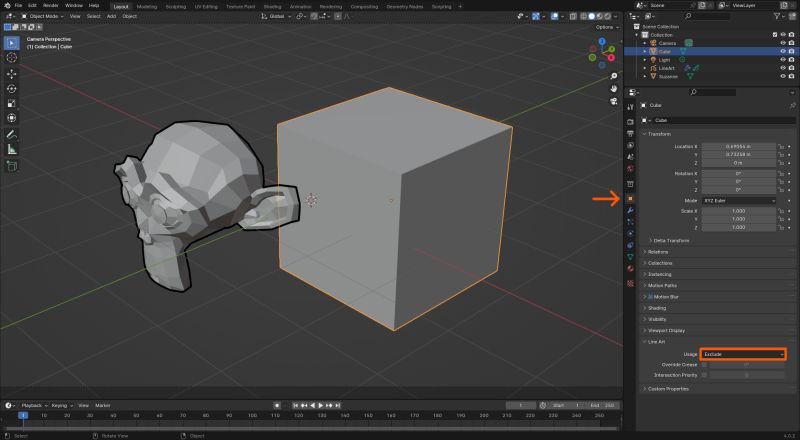Screen dimensions: 800x440
Task: Open the viewport Options popover
Action: click(x=607, y=27)
